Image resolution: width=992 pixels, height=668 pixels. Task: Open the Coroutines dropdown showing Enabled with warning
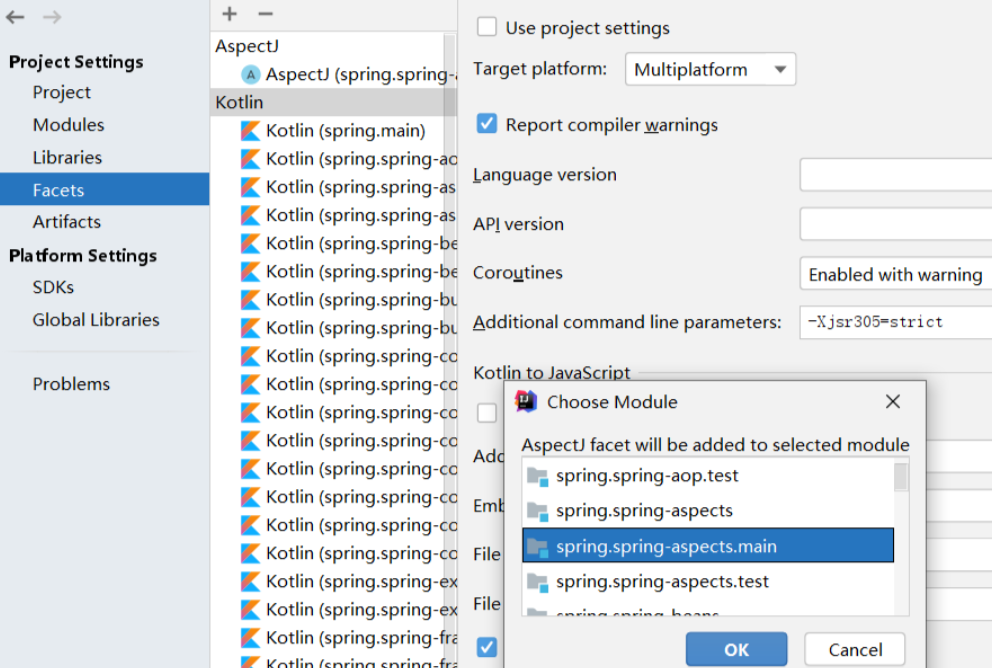893,273
